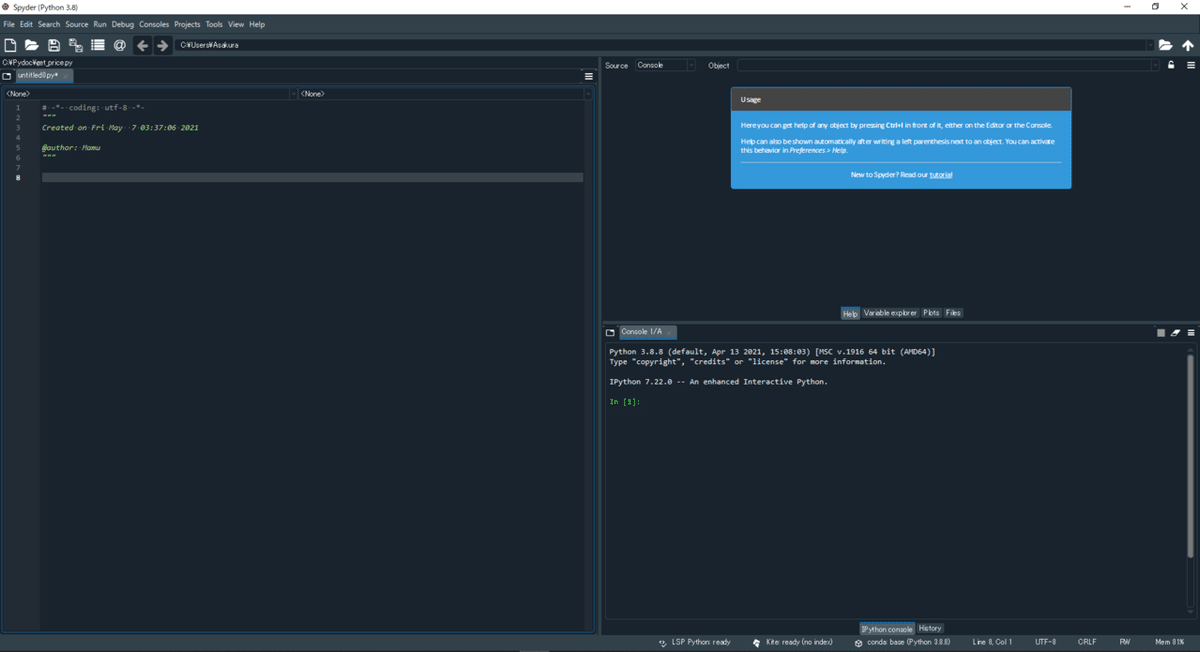The image size is (1200, 652).
Task: Switch to the Files tab
Action: 953,313
